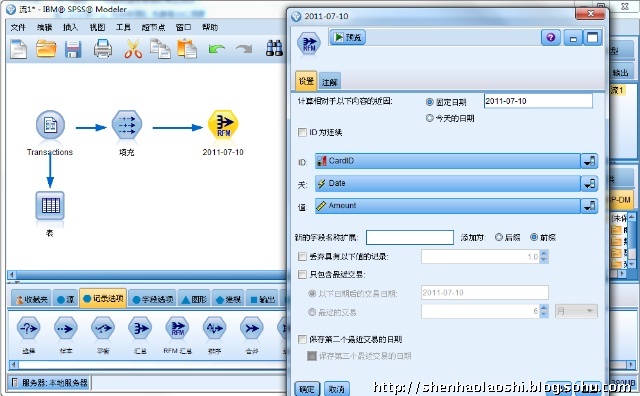The image size is (640, 396).
Task: Click the fixed date field showing 2011-07-10
Action: pyautogui.click(x=538, y=101)
